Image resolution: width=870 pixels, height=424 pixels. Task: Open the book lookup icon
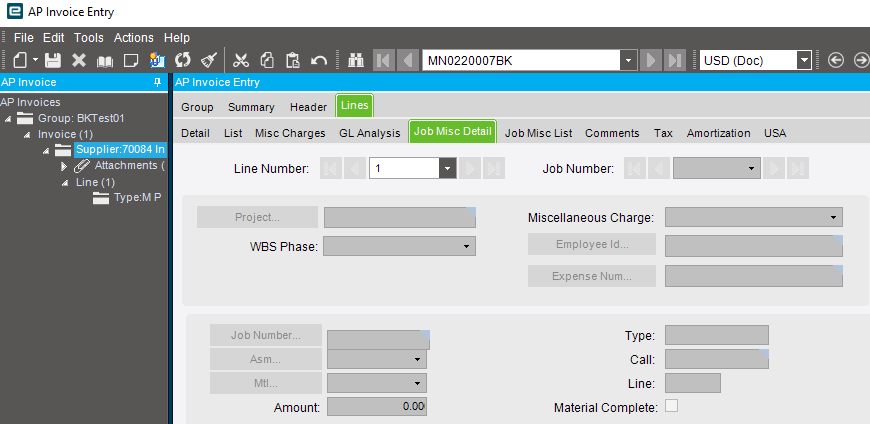click(x=105, y=60)
